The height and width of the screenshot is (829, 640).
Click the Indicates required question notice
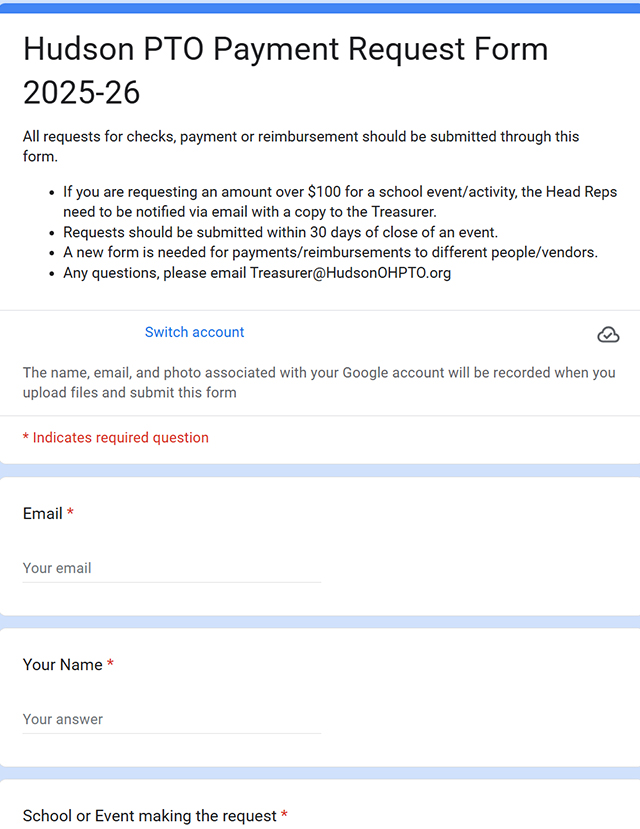(x=116, y=437)
